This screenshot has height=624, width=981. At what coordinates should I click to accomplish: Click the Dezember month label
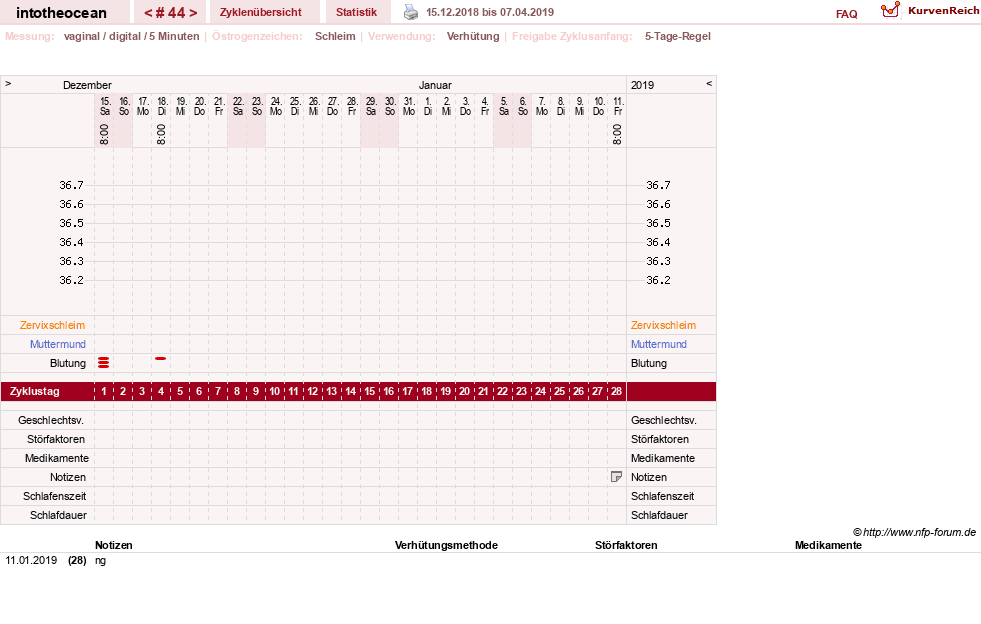(87, 85)
